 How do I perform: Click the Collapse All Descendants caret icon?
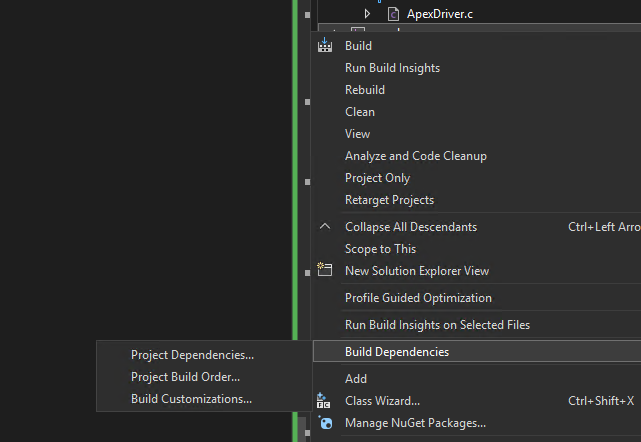325,227
